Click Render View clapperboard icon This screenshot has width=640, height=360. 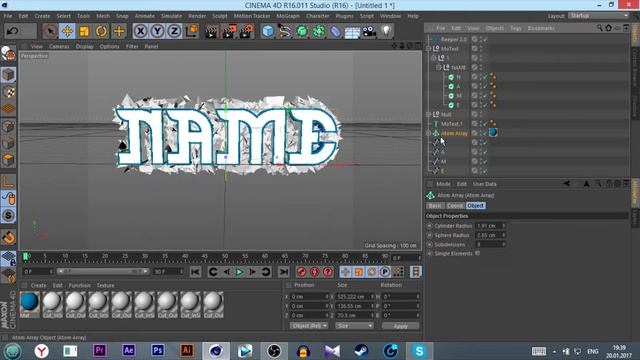(x=211, y=31)
